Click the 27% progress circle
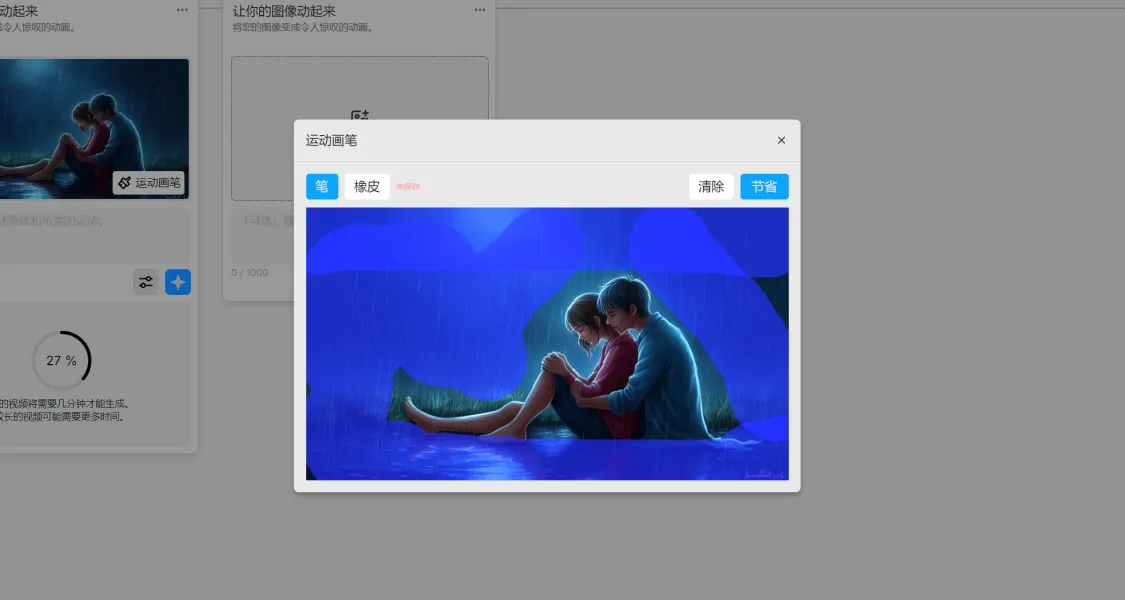 tap(62, 360)
